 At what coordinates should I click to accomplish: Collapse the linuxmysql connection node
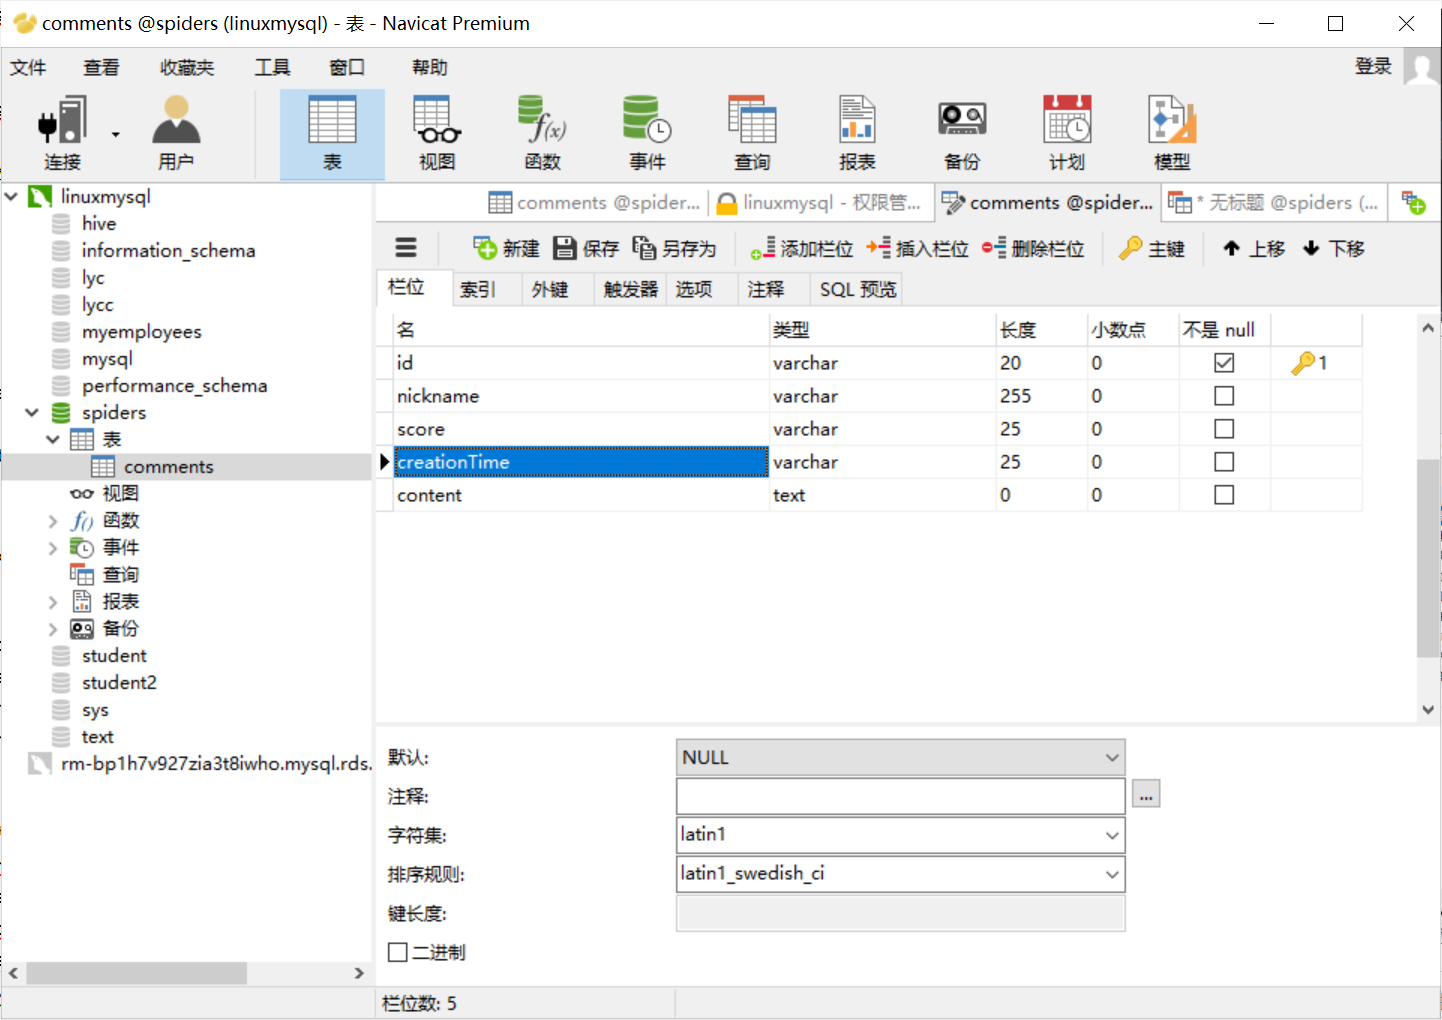pos(12,196)
